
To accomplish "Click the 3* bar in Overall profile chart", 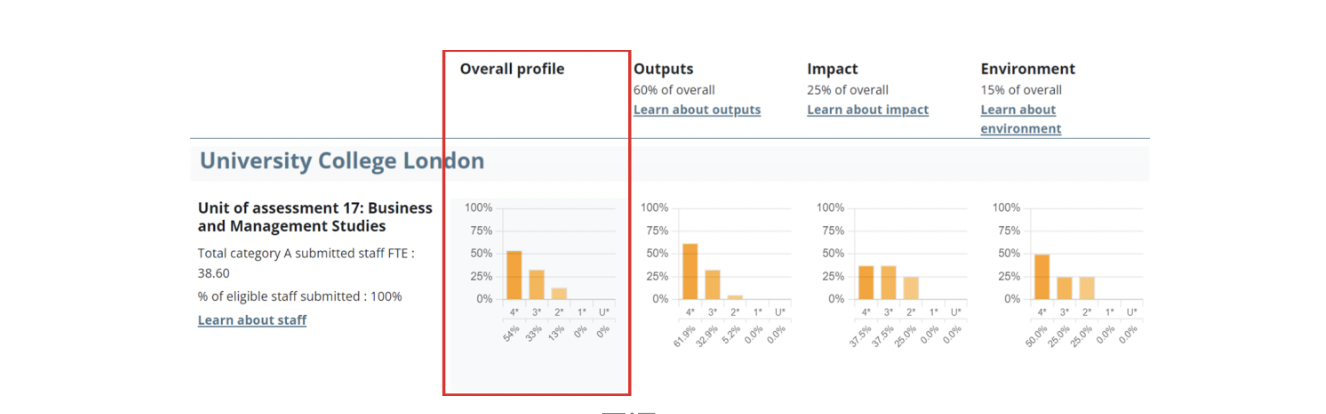I will (x=537, y=285).
